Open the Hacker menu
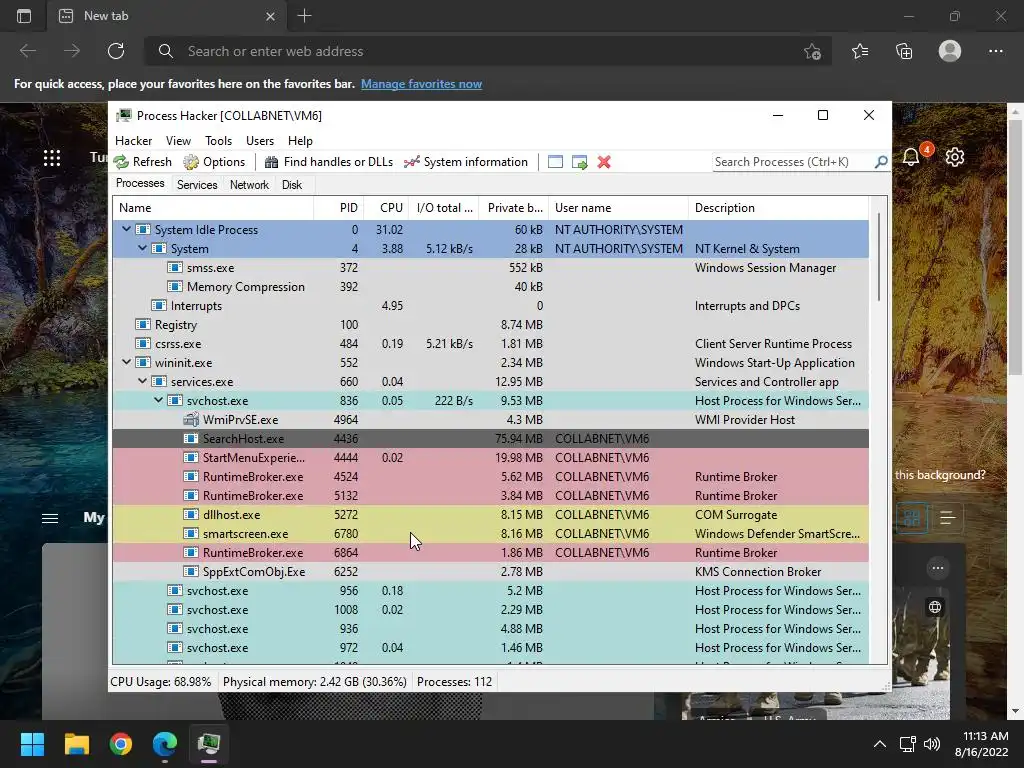This screenshot has width=1024, height=768. pos(133,140)
